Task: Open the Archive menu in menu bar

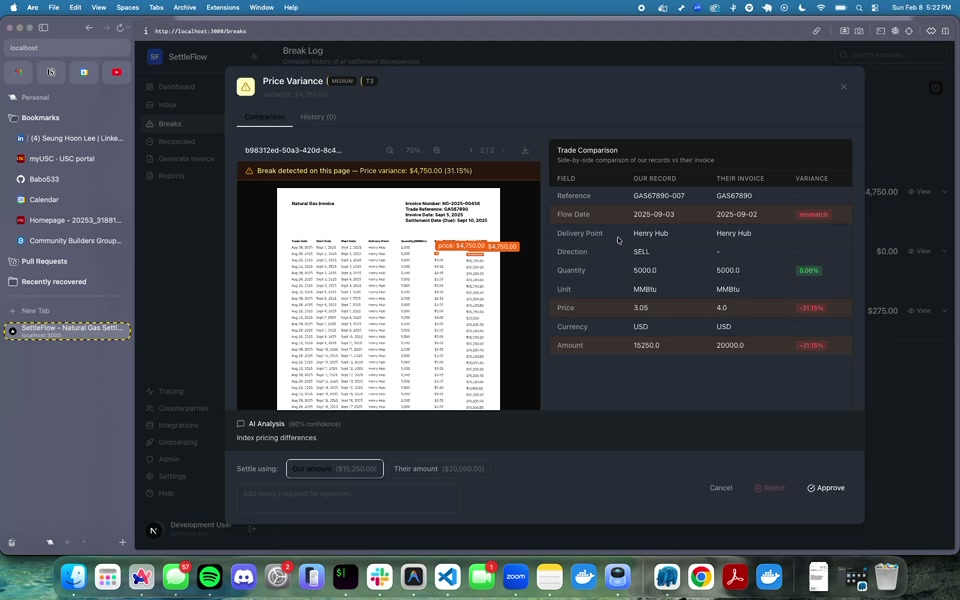Action: click(x=184, y=7)
